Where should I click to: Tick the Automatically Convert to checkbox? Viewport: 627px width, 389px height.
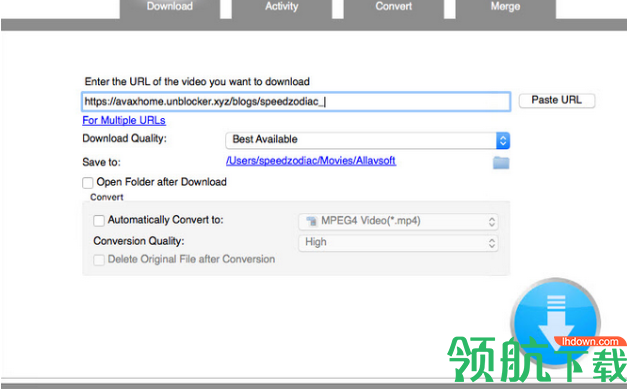[99, 220]
